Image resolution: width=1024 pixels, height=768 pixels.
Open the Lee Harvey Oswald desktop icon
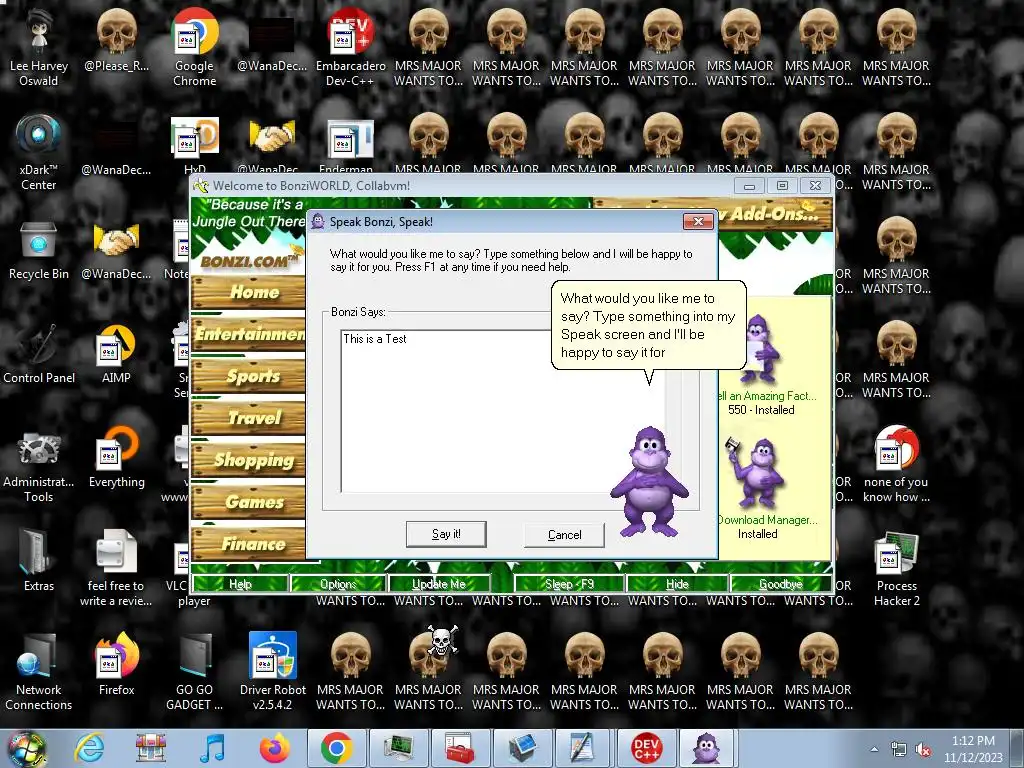[x=39, y=48]
